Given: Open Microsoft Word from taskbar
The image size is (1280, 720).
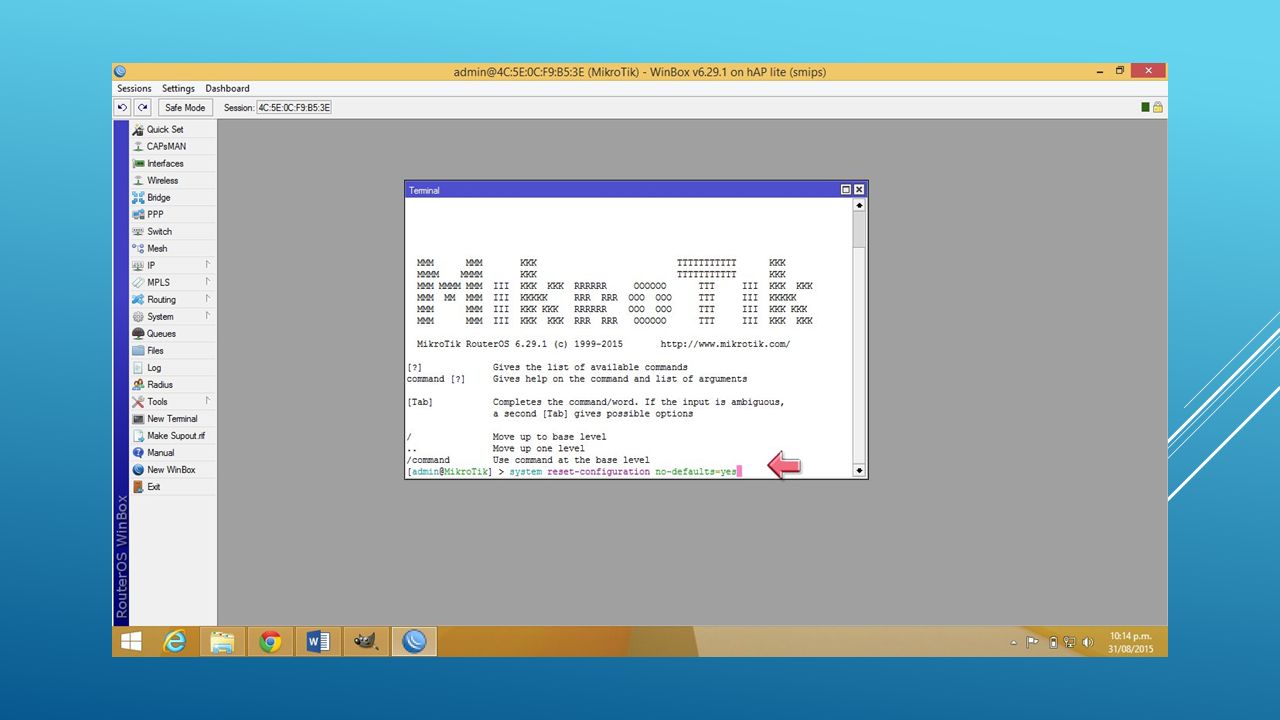Looking at the screenshot, I should pyautogui.click(x=318, y=642).
